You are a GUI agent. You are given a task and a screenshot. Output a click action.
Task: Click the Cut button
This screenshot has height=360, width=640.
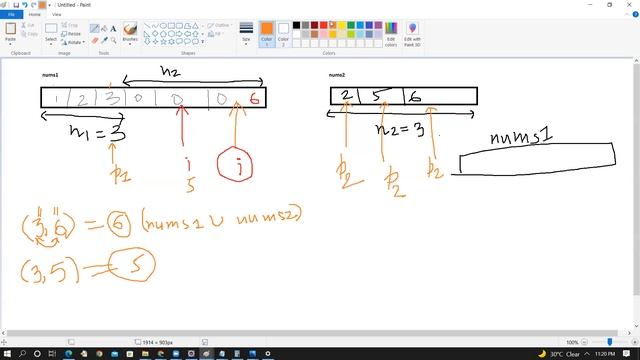pos(28,25)
